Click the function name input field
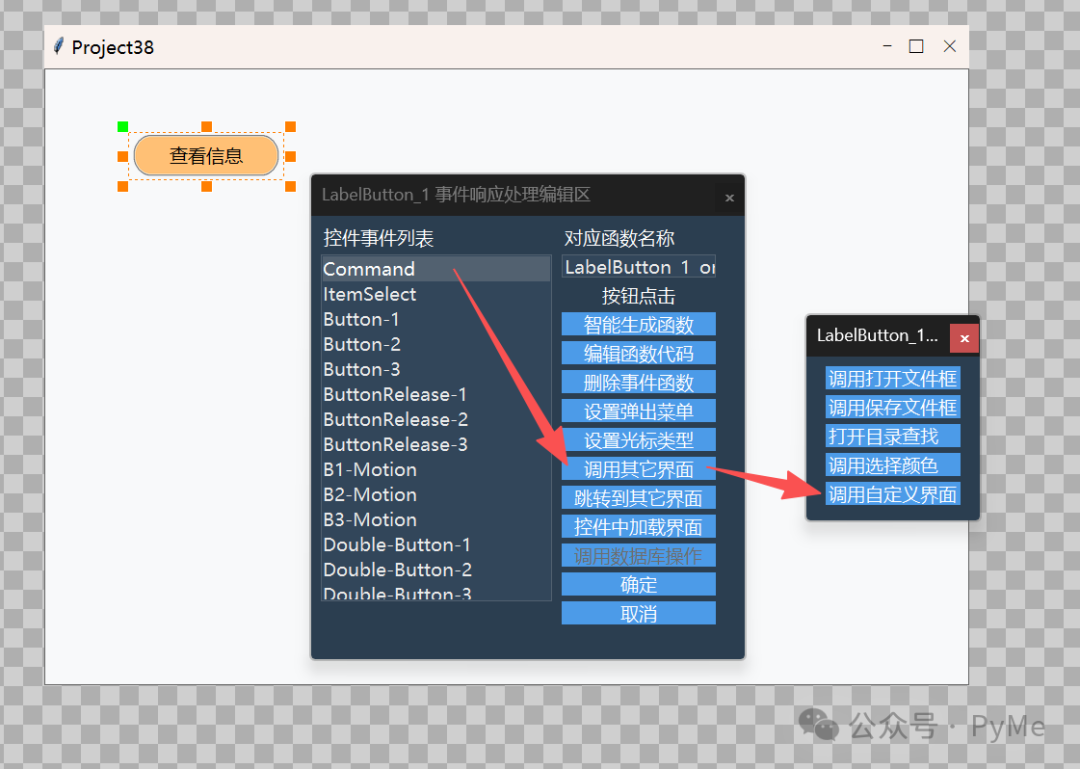The image size is (1080, 769). (x=638, y=267)
